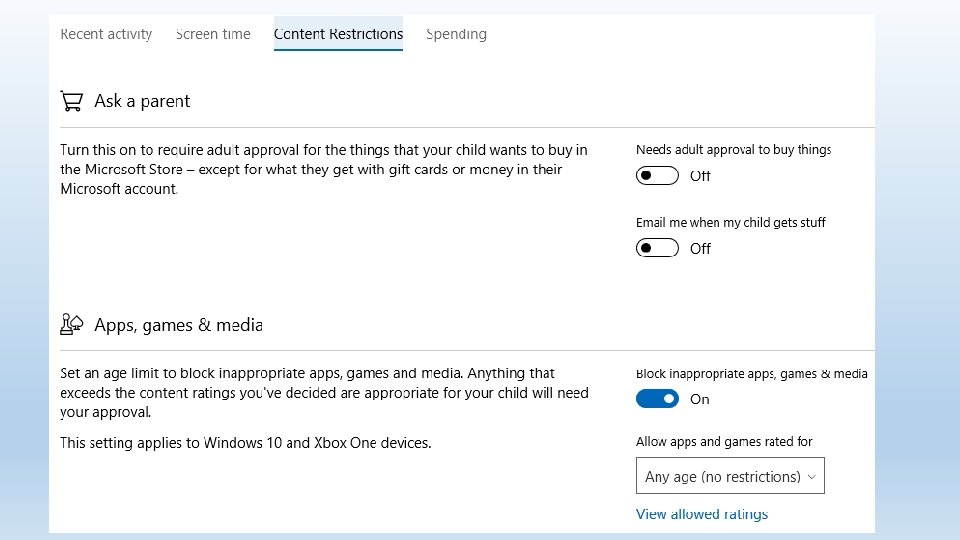Click the Ask a parent heading
The image size is (960, 540).
(x=141, y=101)
